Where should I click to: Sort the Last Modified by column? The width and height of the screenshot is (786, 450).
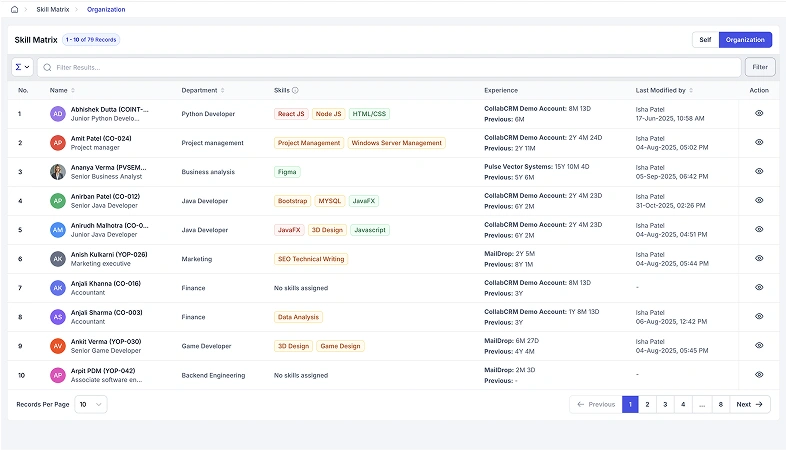(x=691, y=90)
